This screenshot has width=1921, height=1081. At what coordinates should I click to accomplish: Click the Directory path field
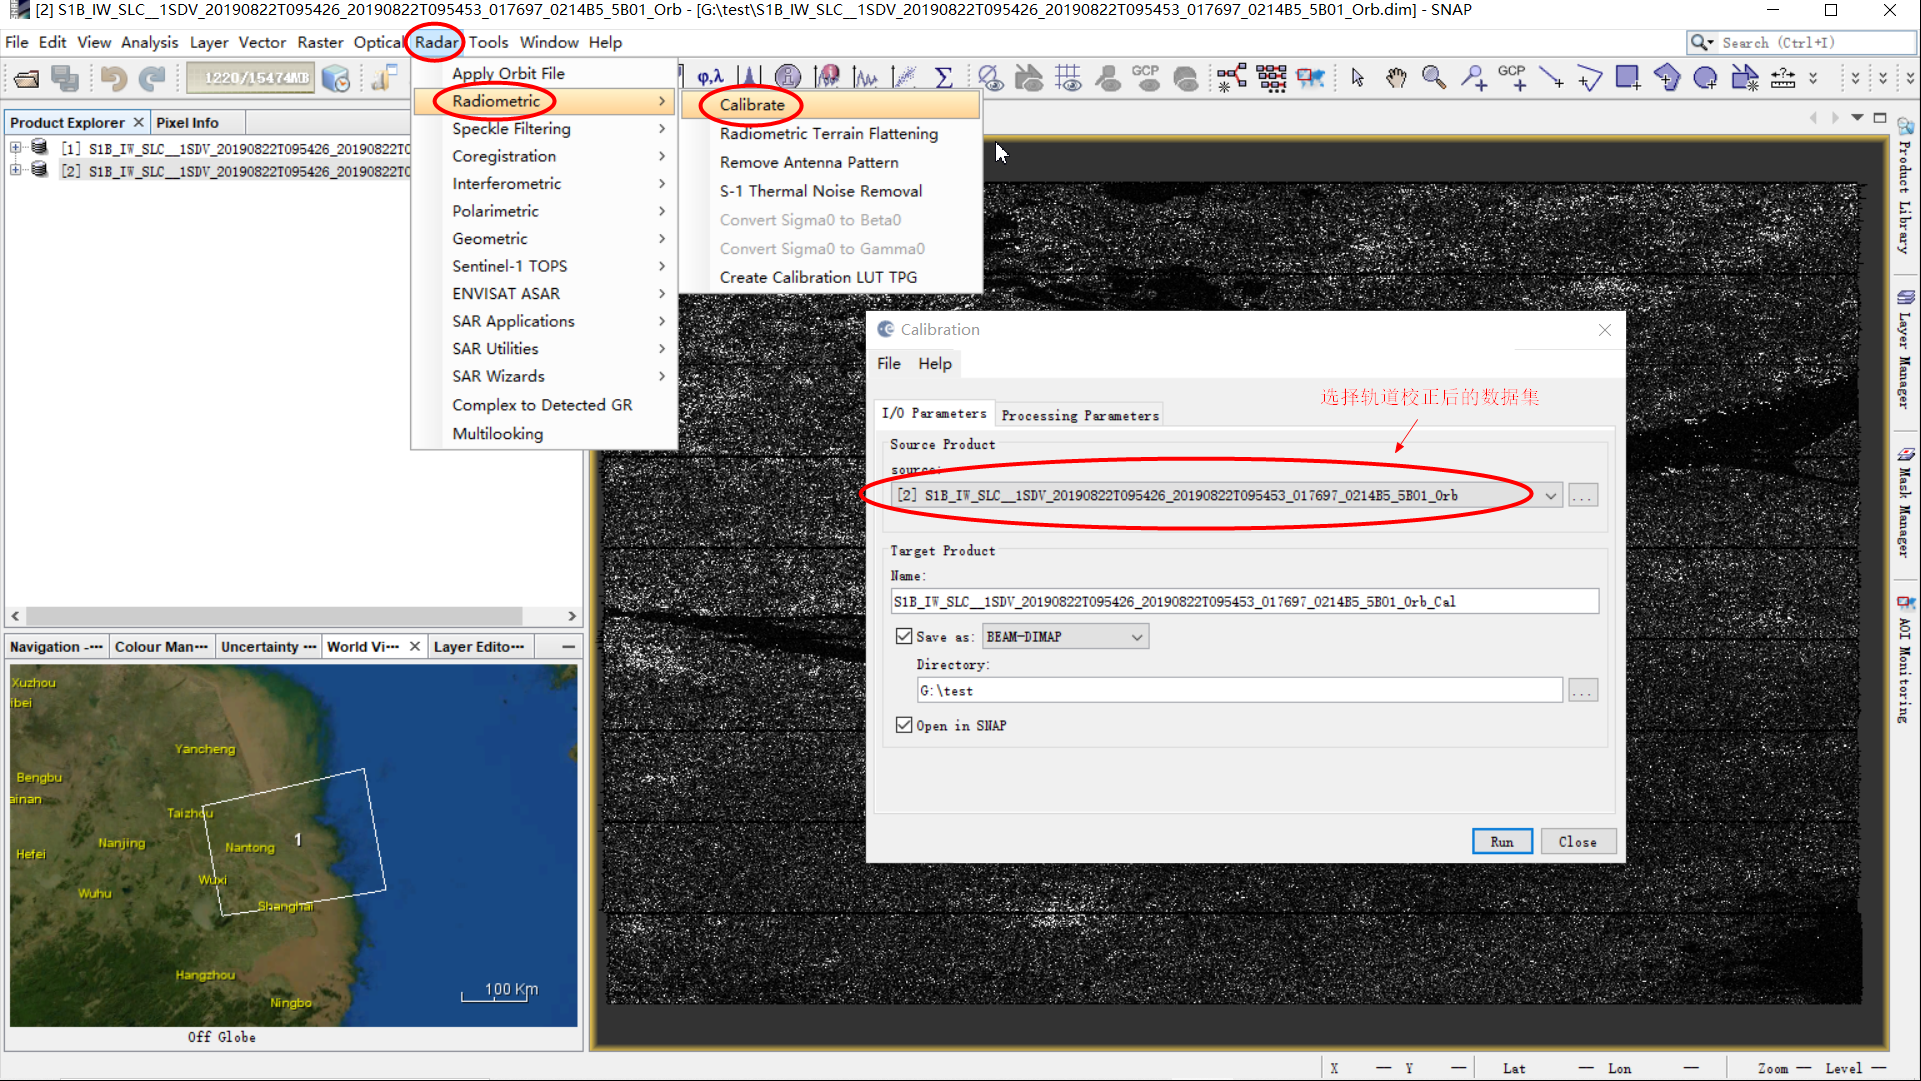[x=1239, y=690]
